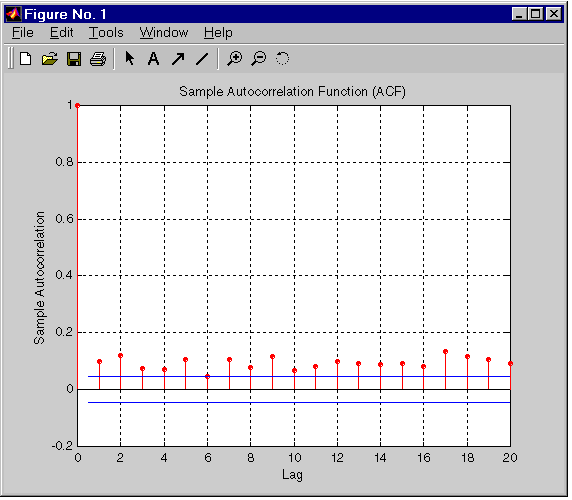This screenshot has width=572, height=500.
Task: Open a file with the folder icon
Action: pos(50,58)
